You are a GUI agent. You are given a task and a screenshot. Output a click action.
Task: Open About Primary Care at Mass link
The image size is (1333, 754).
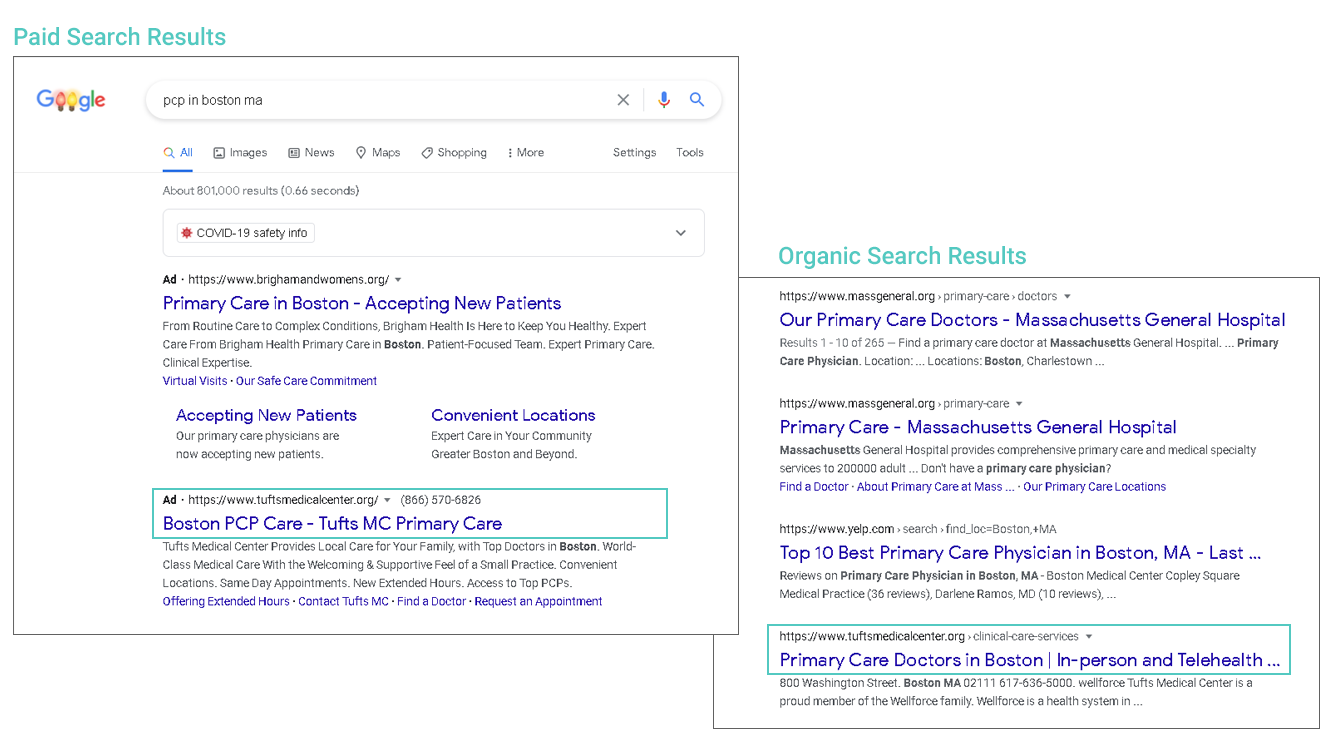935,487
